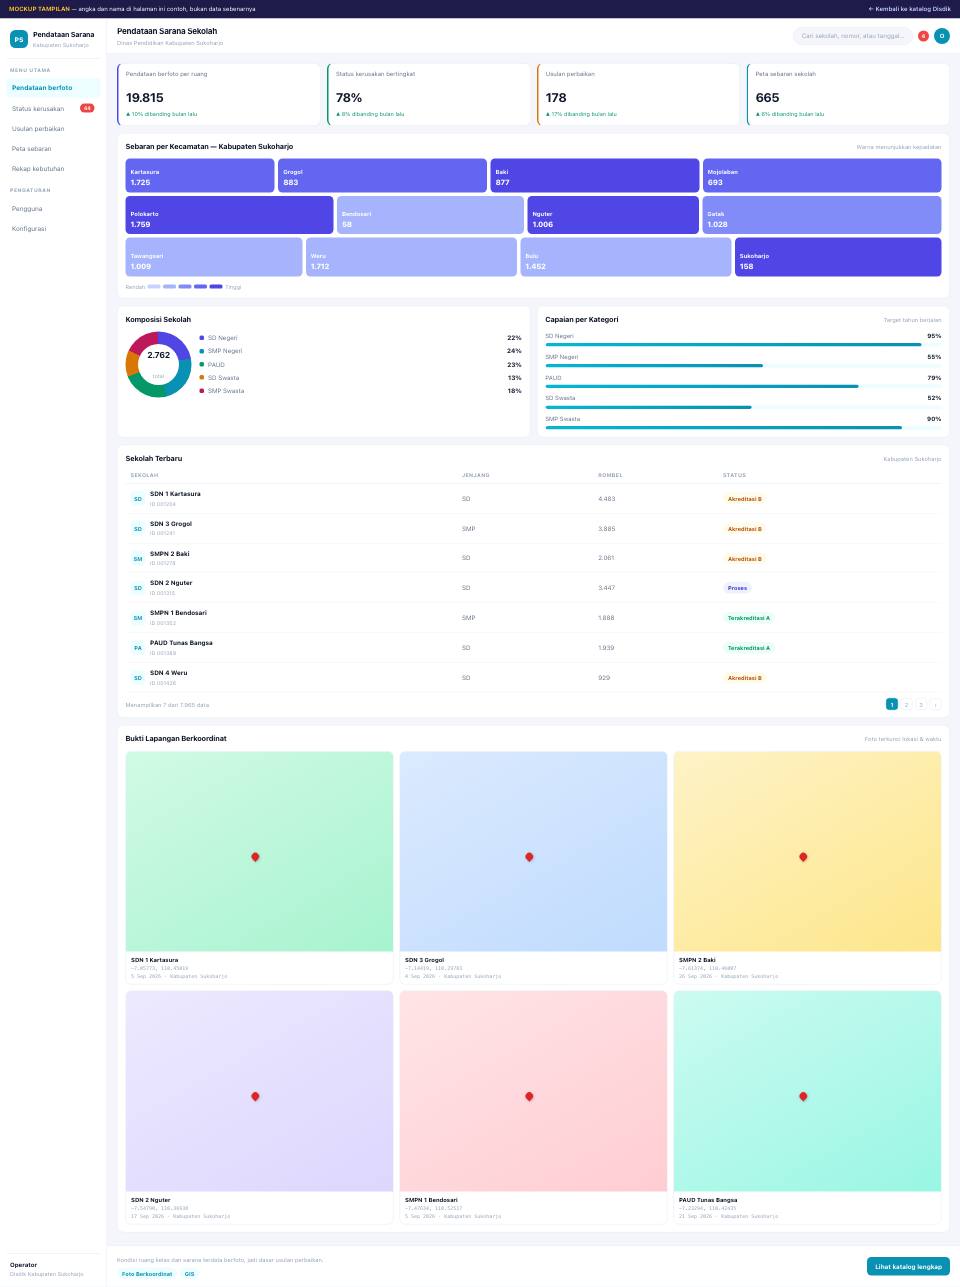Open Peta sebaran menu item

[53, 149]
